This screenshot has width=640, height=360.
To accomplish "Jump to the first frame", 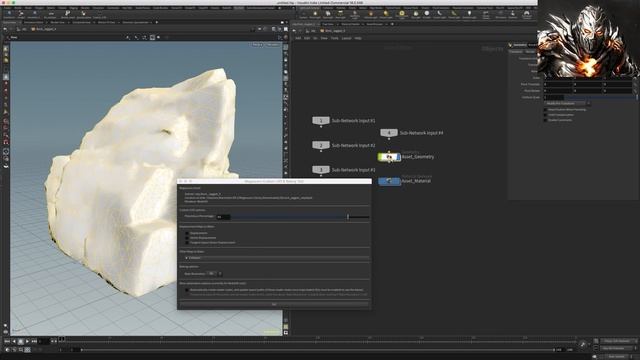I will [x=7, y=341].
